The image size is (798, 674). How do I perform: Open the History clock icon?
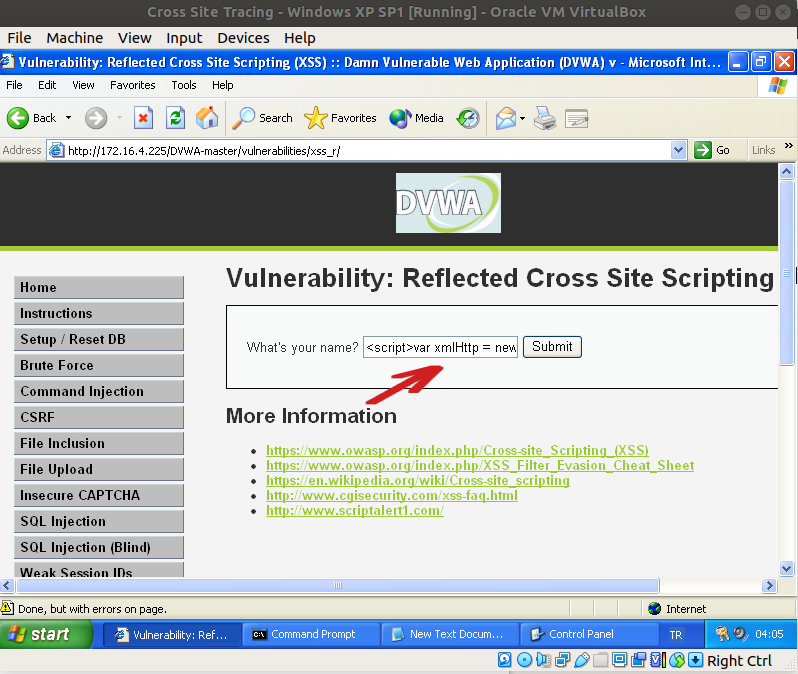[x=468, y=118]
